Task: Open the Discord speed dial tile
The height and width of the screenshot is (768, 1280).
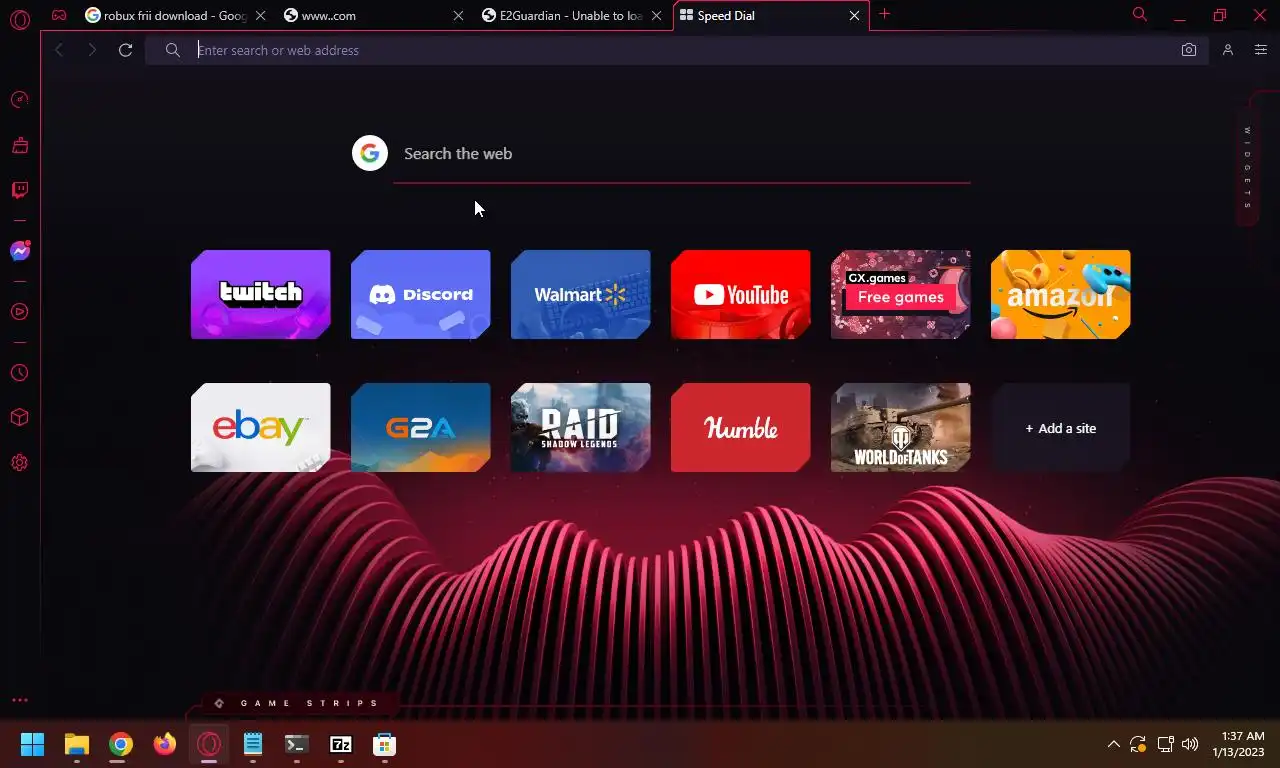Action: (x=421, y=294)
